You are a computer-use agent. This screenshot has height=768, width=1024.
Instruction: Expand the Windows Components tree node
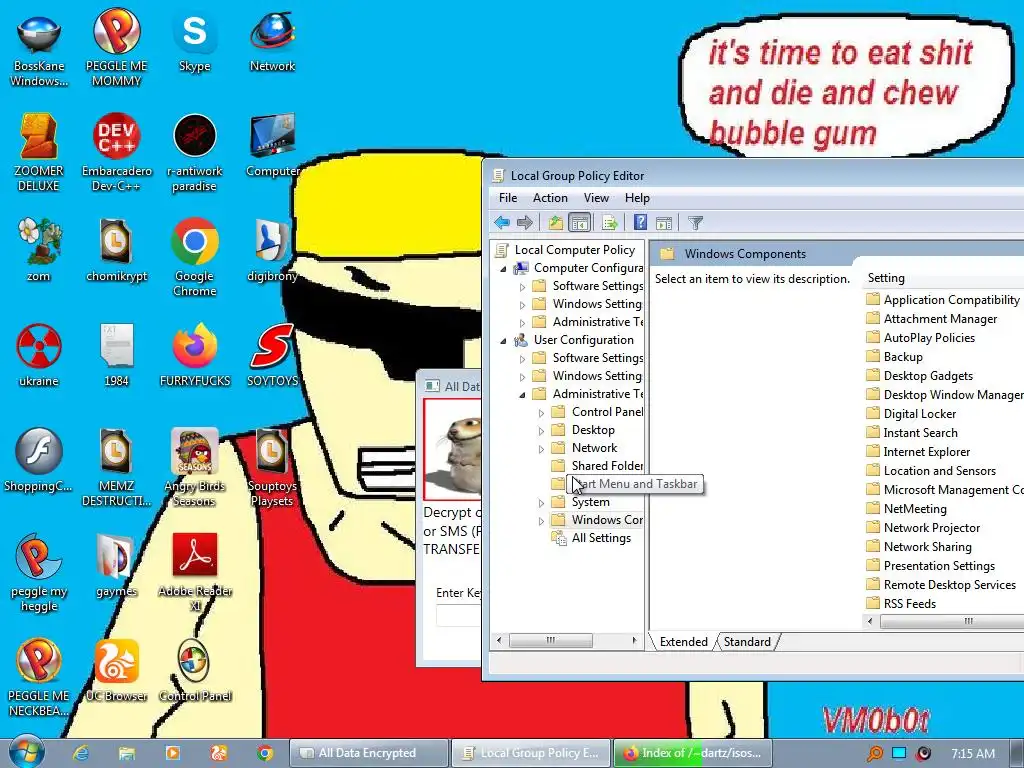point(541,521)
